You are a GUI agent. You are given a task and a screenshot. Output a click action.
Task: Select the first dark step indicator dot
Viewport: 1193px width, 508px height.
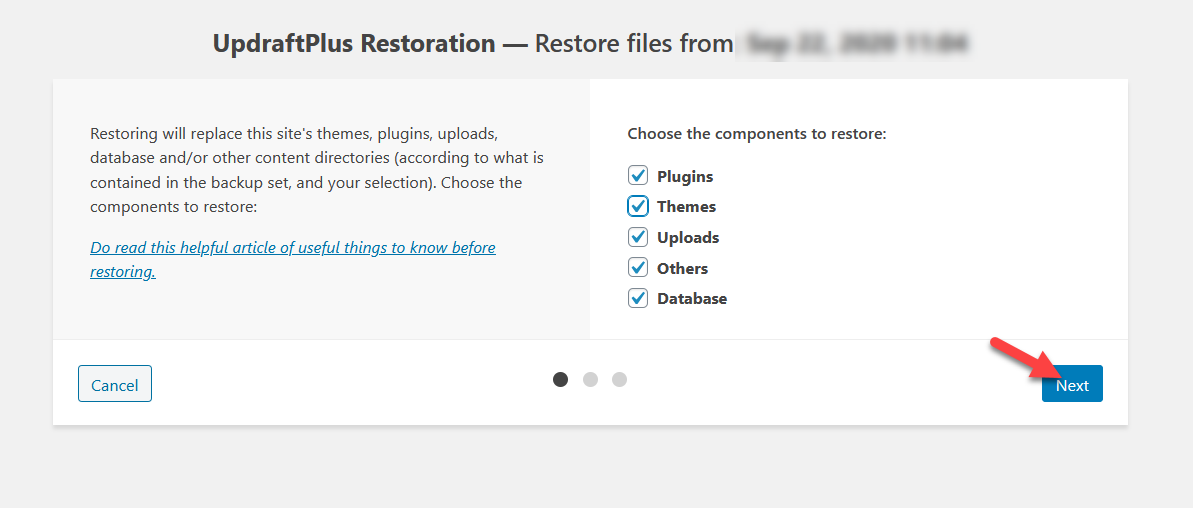pyautogui.click(x=561, y=379)
